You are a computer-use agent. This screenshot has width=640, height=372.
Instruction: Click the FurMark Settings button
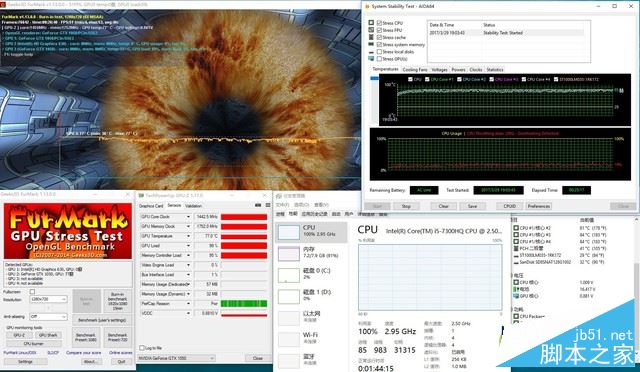25,362
